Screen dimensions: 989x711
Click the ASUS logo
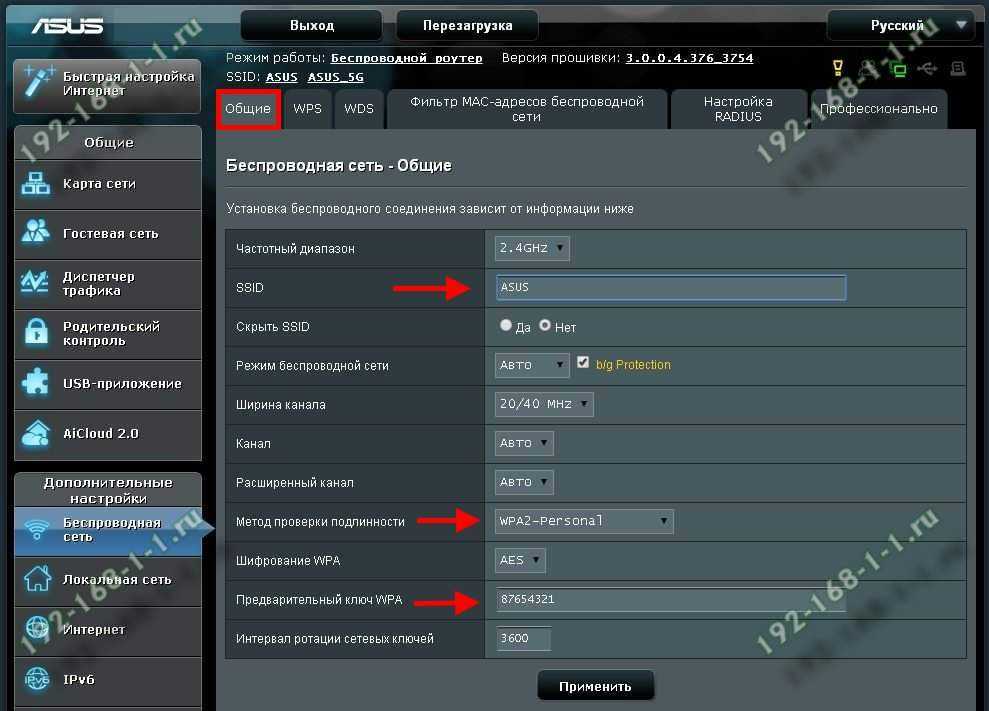coord(67,25)
